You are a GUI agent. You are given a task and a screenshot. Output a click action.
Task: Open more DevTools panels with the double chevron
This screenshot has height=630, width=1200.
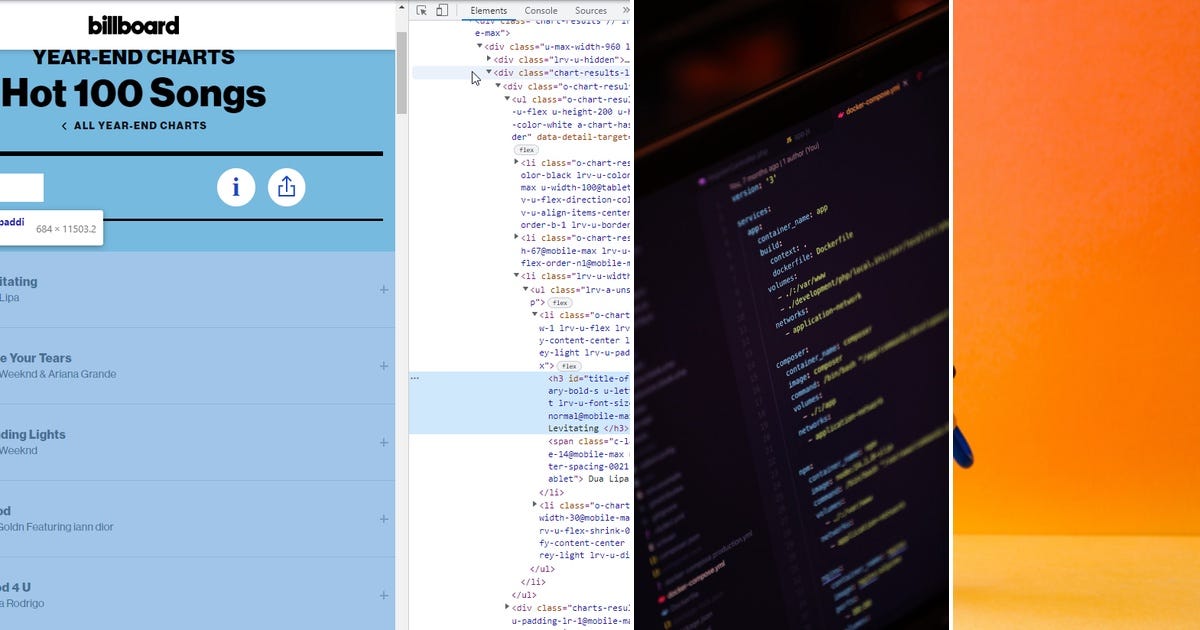click(626, 9)
